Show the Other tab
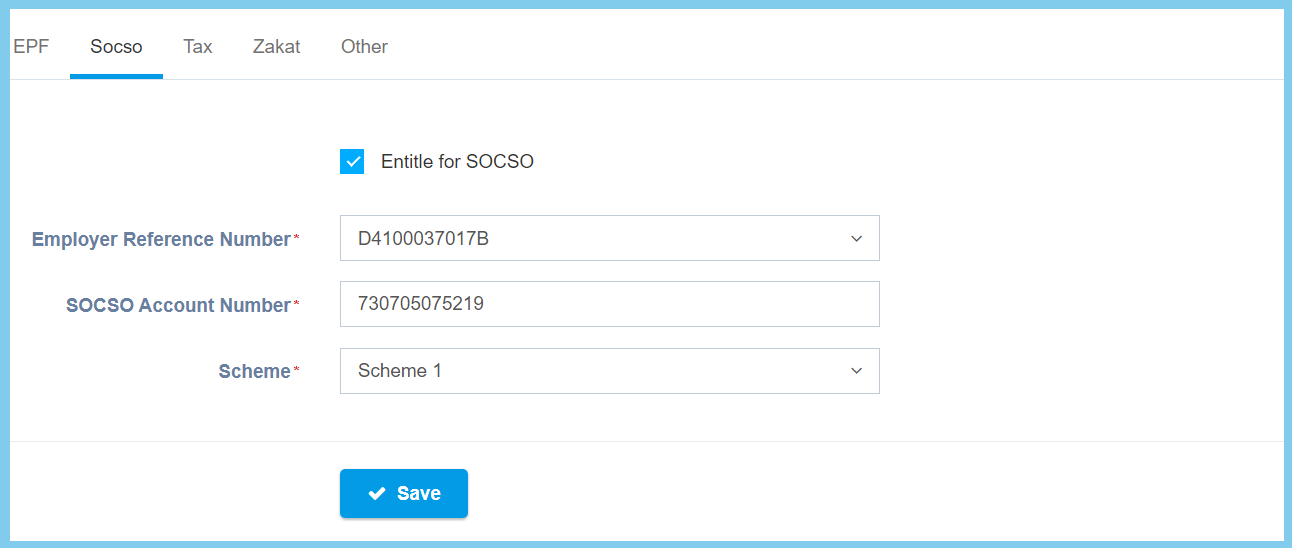1292x548 pixels. click(x=364, y=47)
